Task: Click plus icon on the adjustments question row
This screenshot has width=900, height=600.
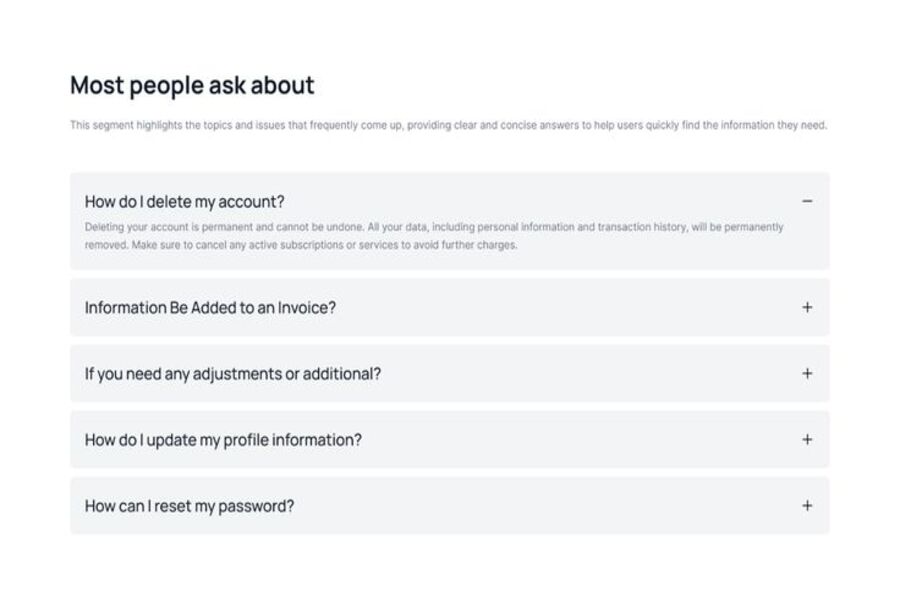Action: 807,373
